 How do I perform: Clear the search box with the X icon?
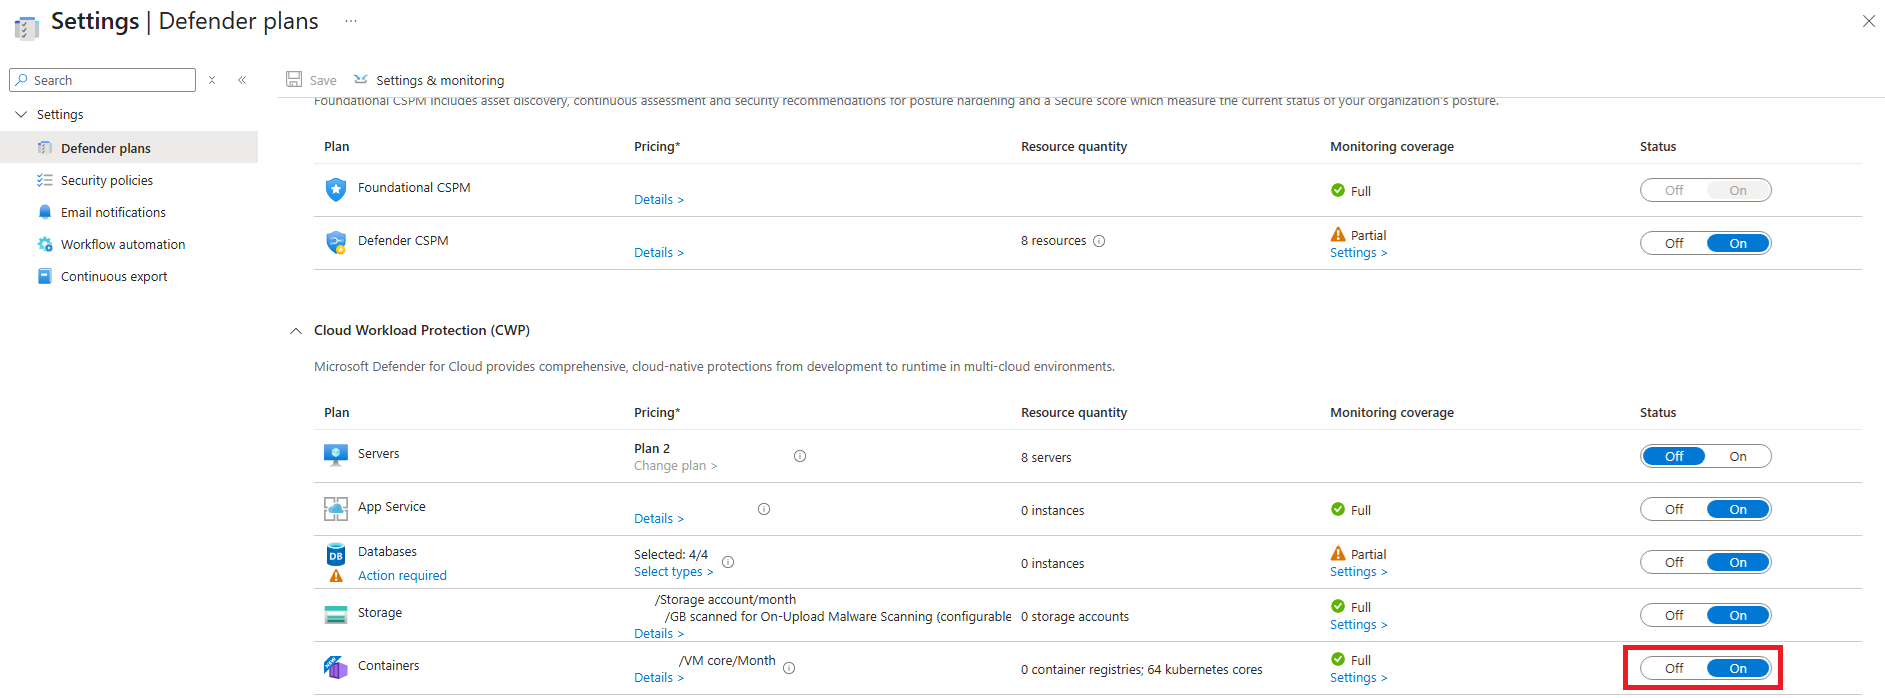pyautogui.click(x=212, y=80)
